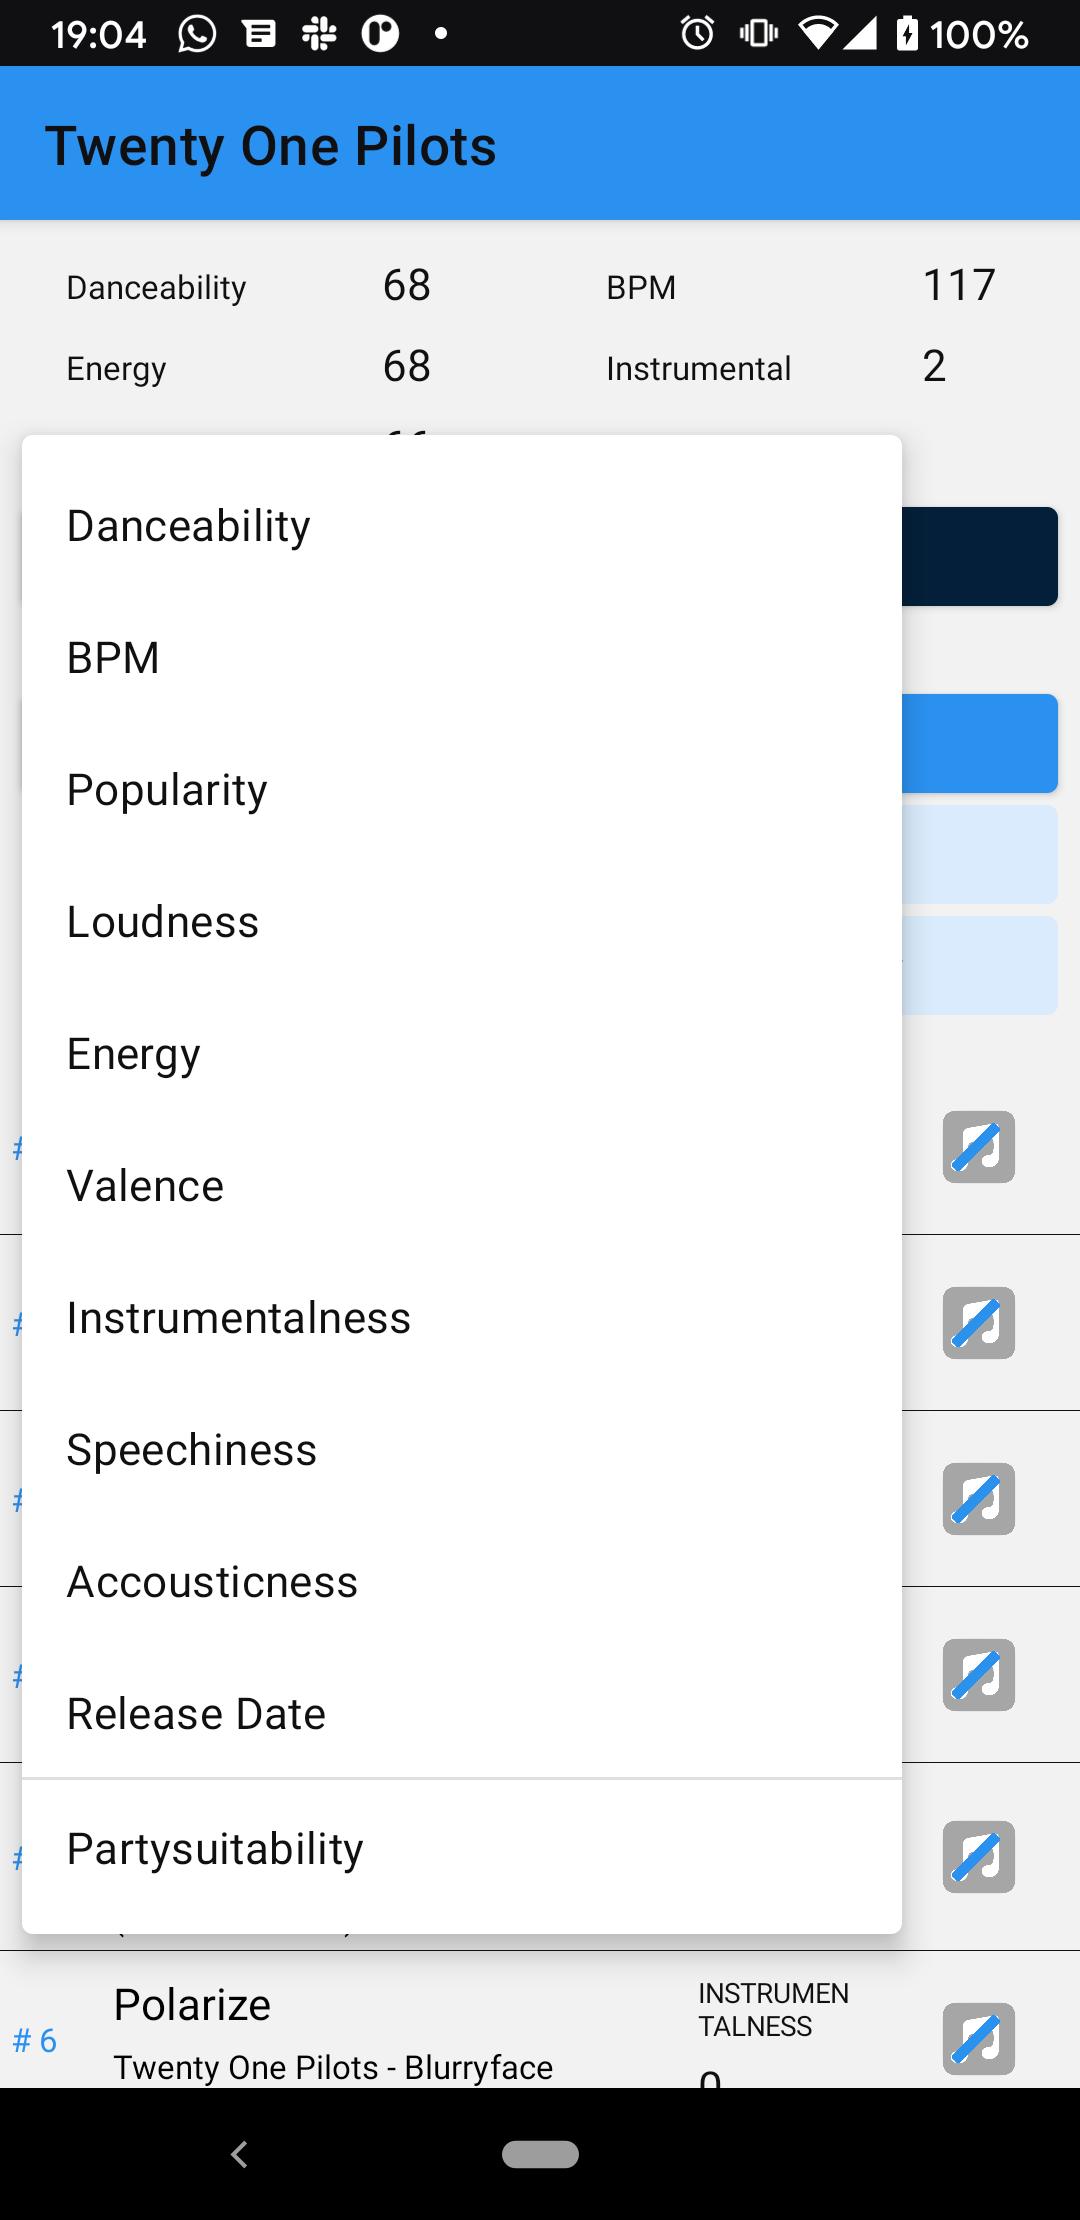Tap the second track's crossed music note icon
The height and width of the screenshot is (2220, 1080).
979,1323
